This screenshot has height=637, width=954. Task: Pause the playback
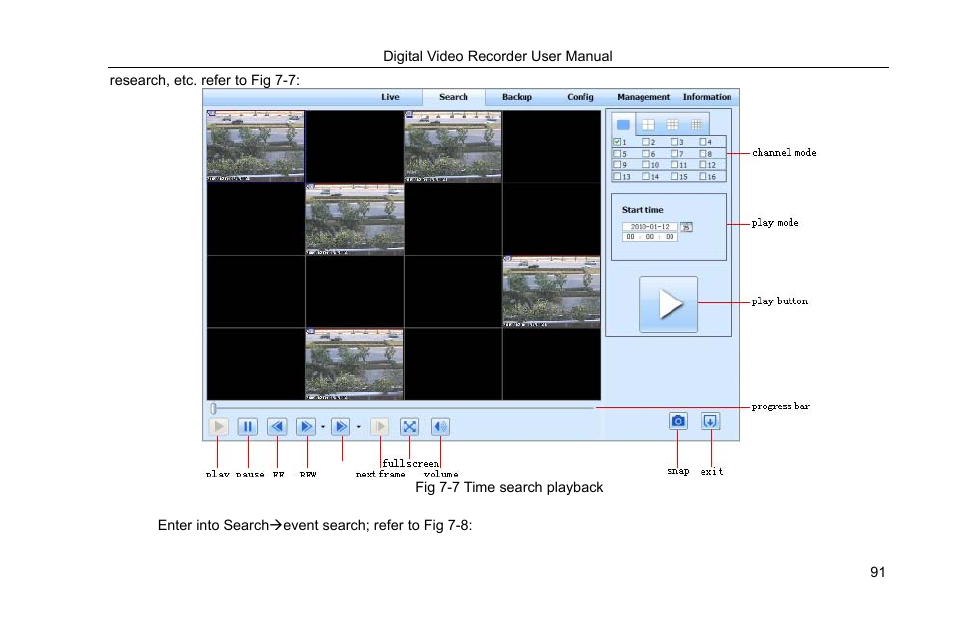(248, 427)
